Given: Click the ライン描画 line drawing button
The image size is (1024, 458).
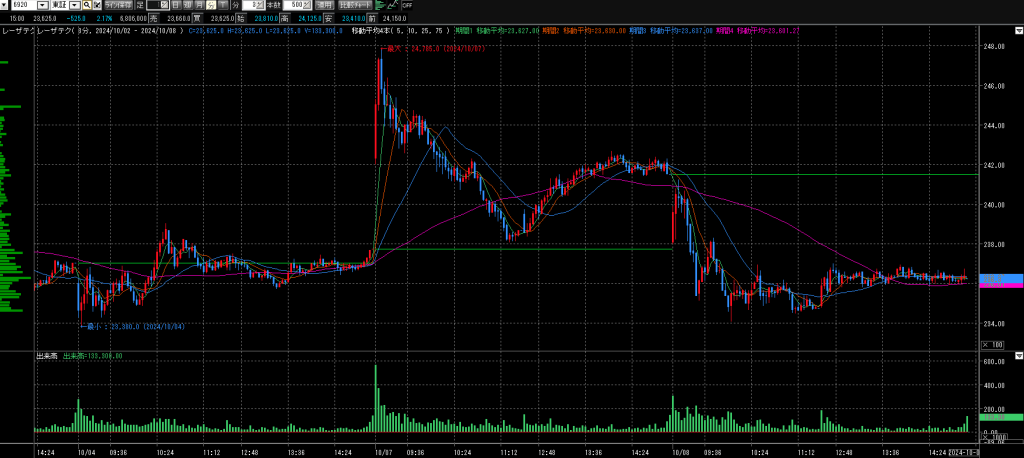Looking at the screenshot, I should point(118,5).
